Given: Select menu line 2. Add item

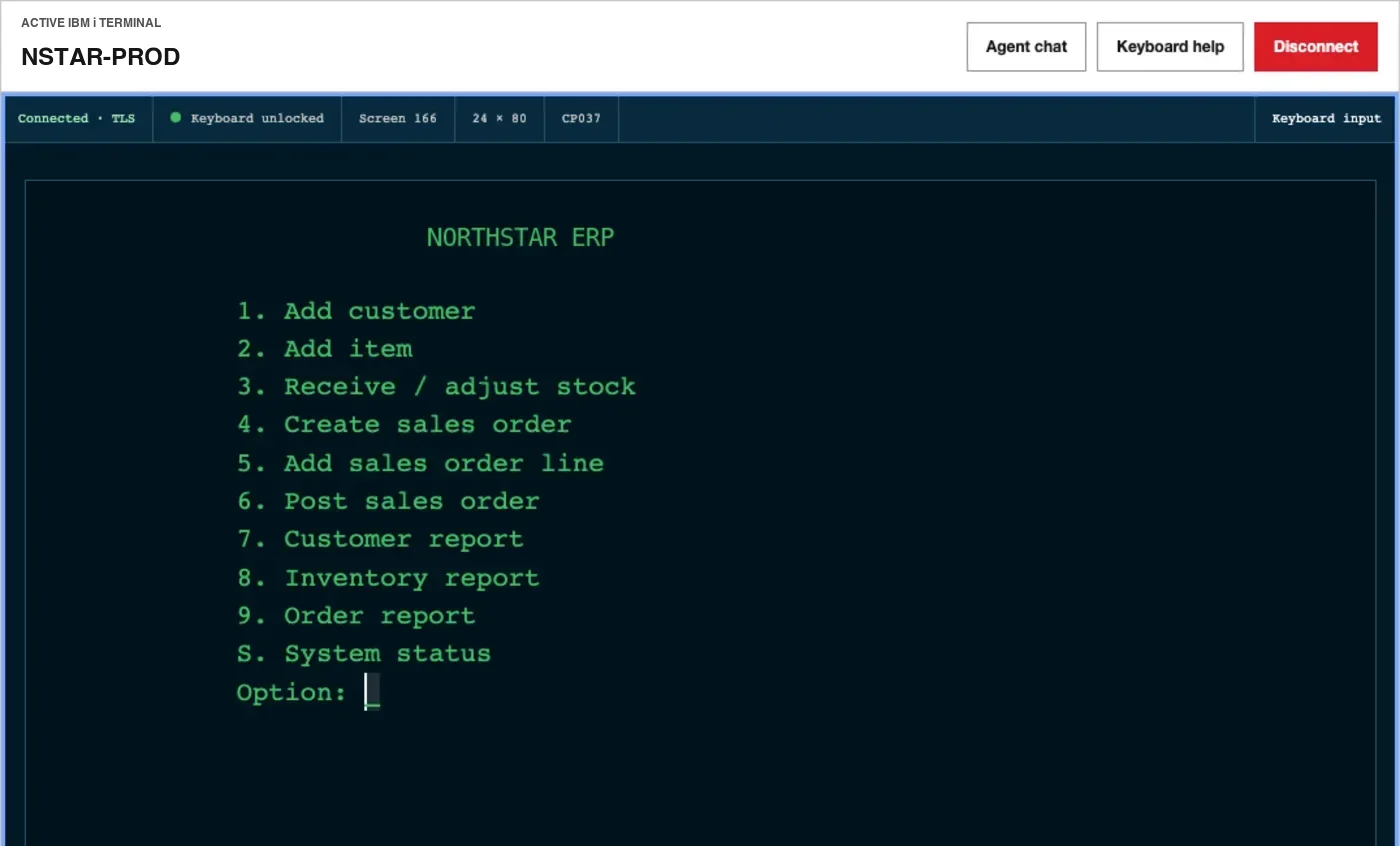Looking at the screenshot, I should pyautogui.click(x=324, y=349).
